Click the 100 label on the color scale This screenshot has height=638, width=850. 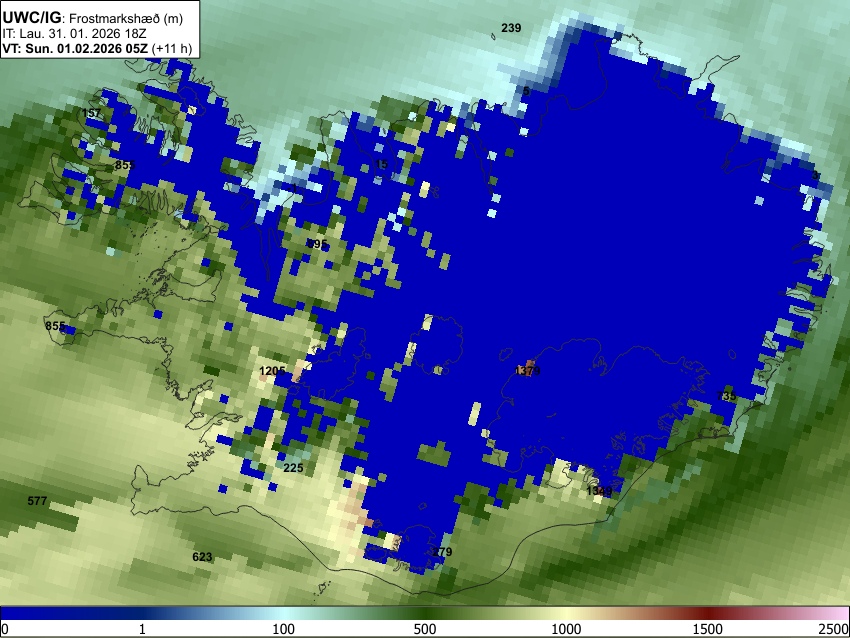coord(284,629)
